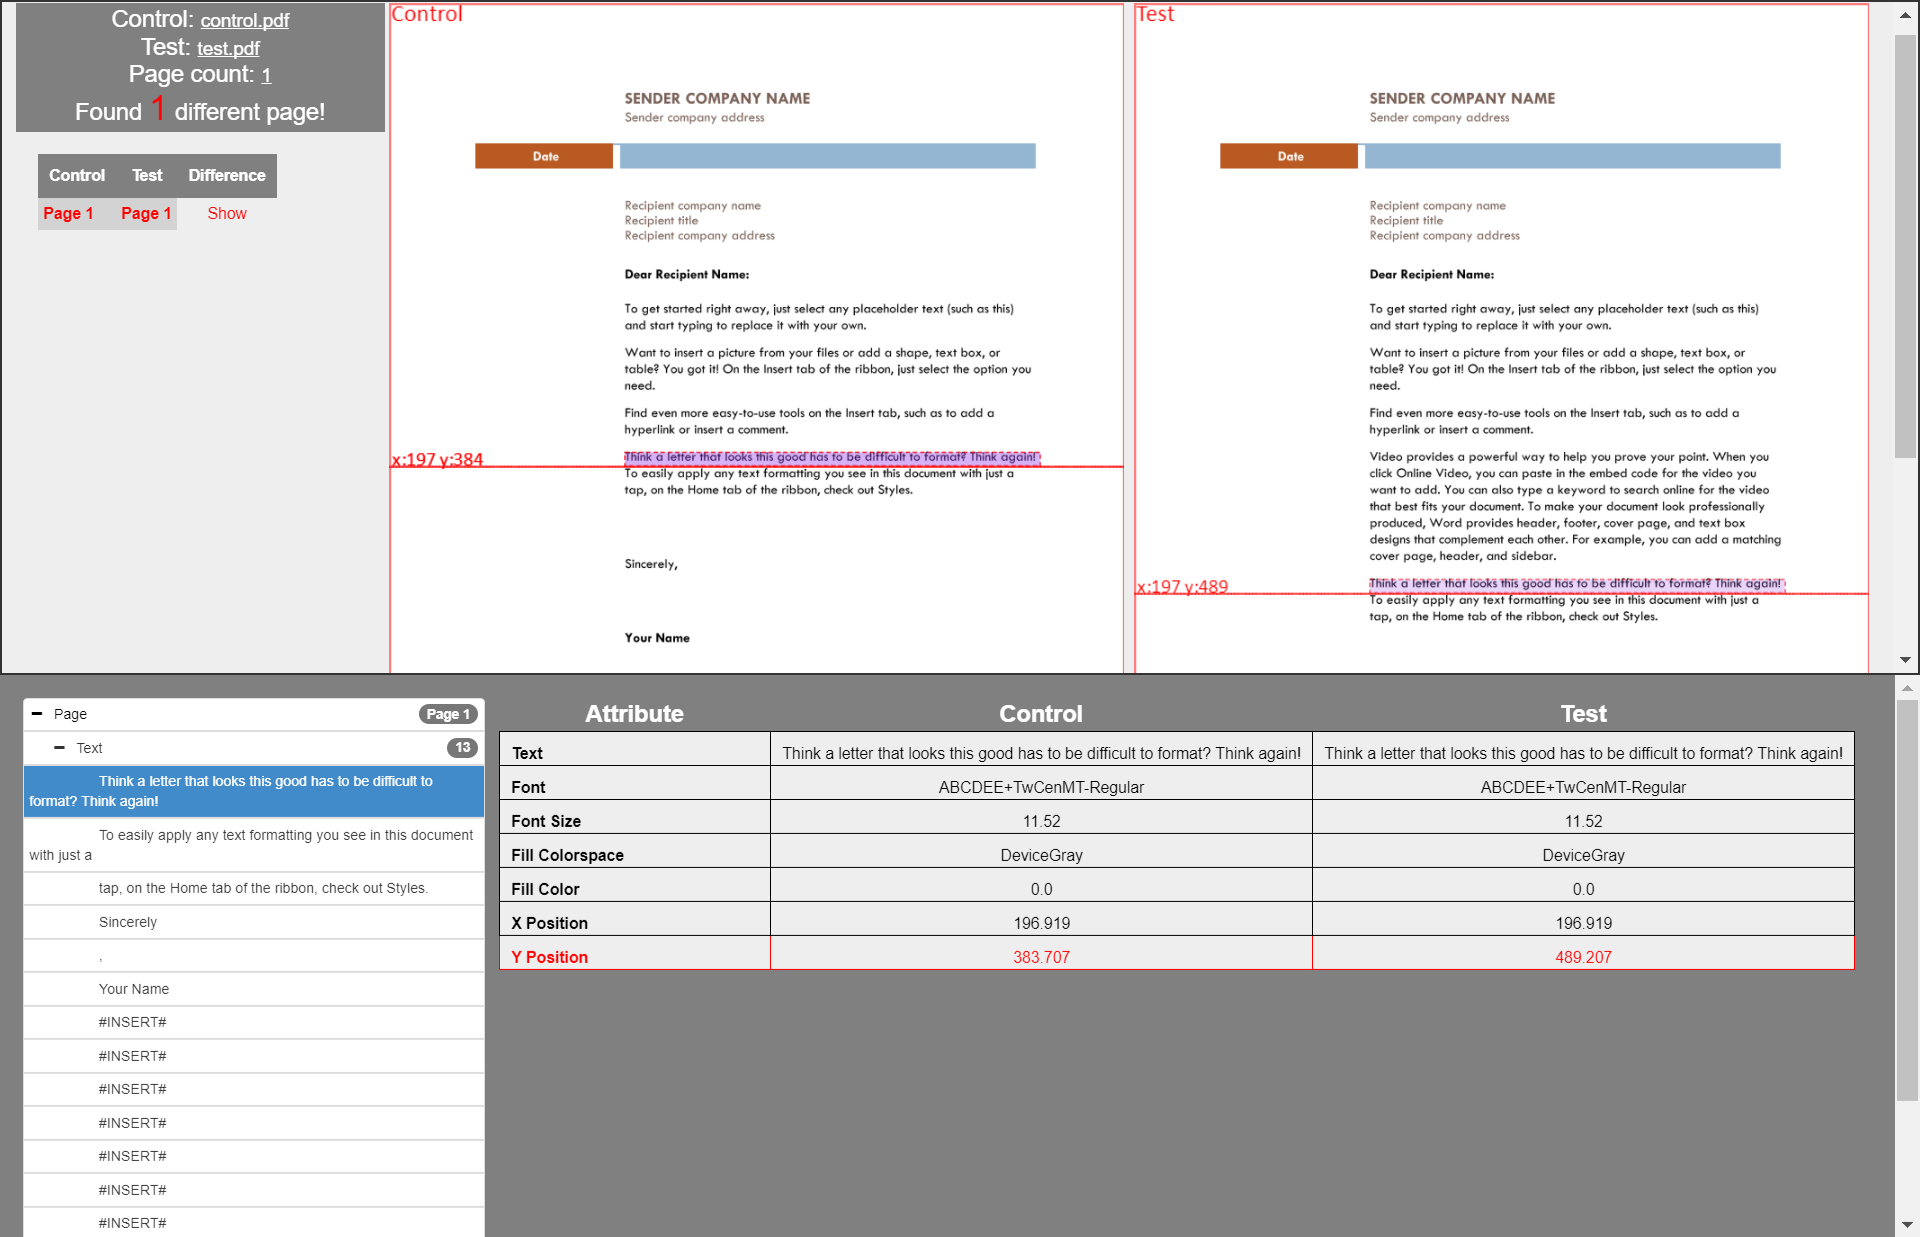The height and width of the screenshot is (1237, 1920).
Task: Collapse the Page tree node
Action: [x=37, y=714]
